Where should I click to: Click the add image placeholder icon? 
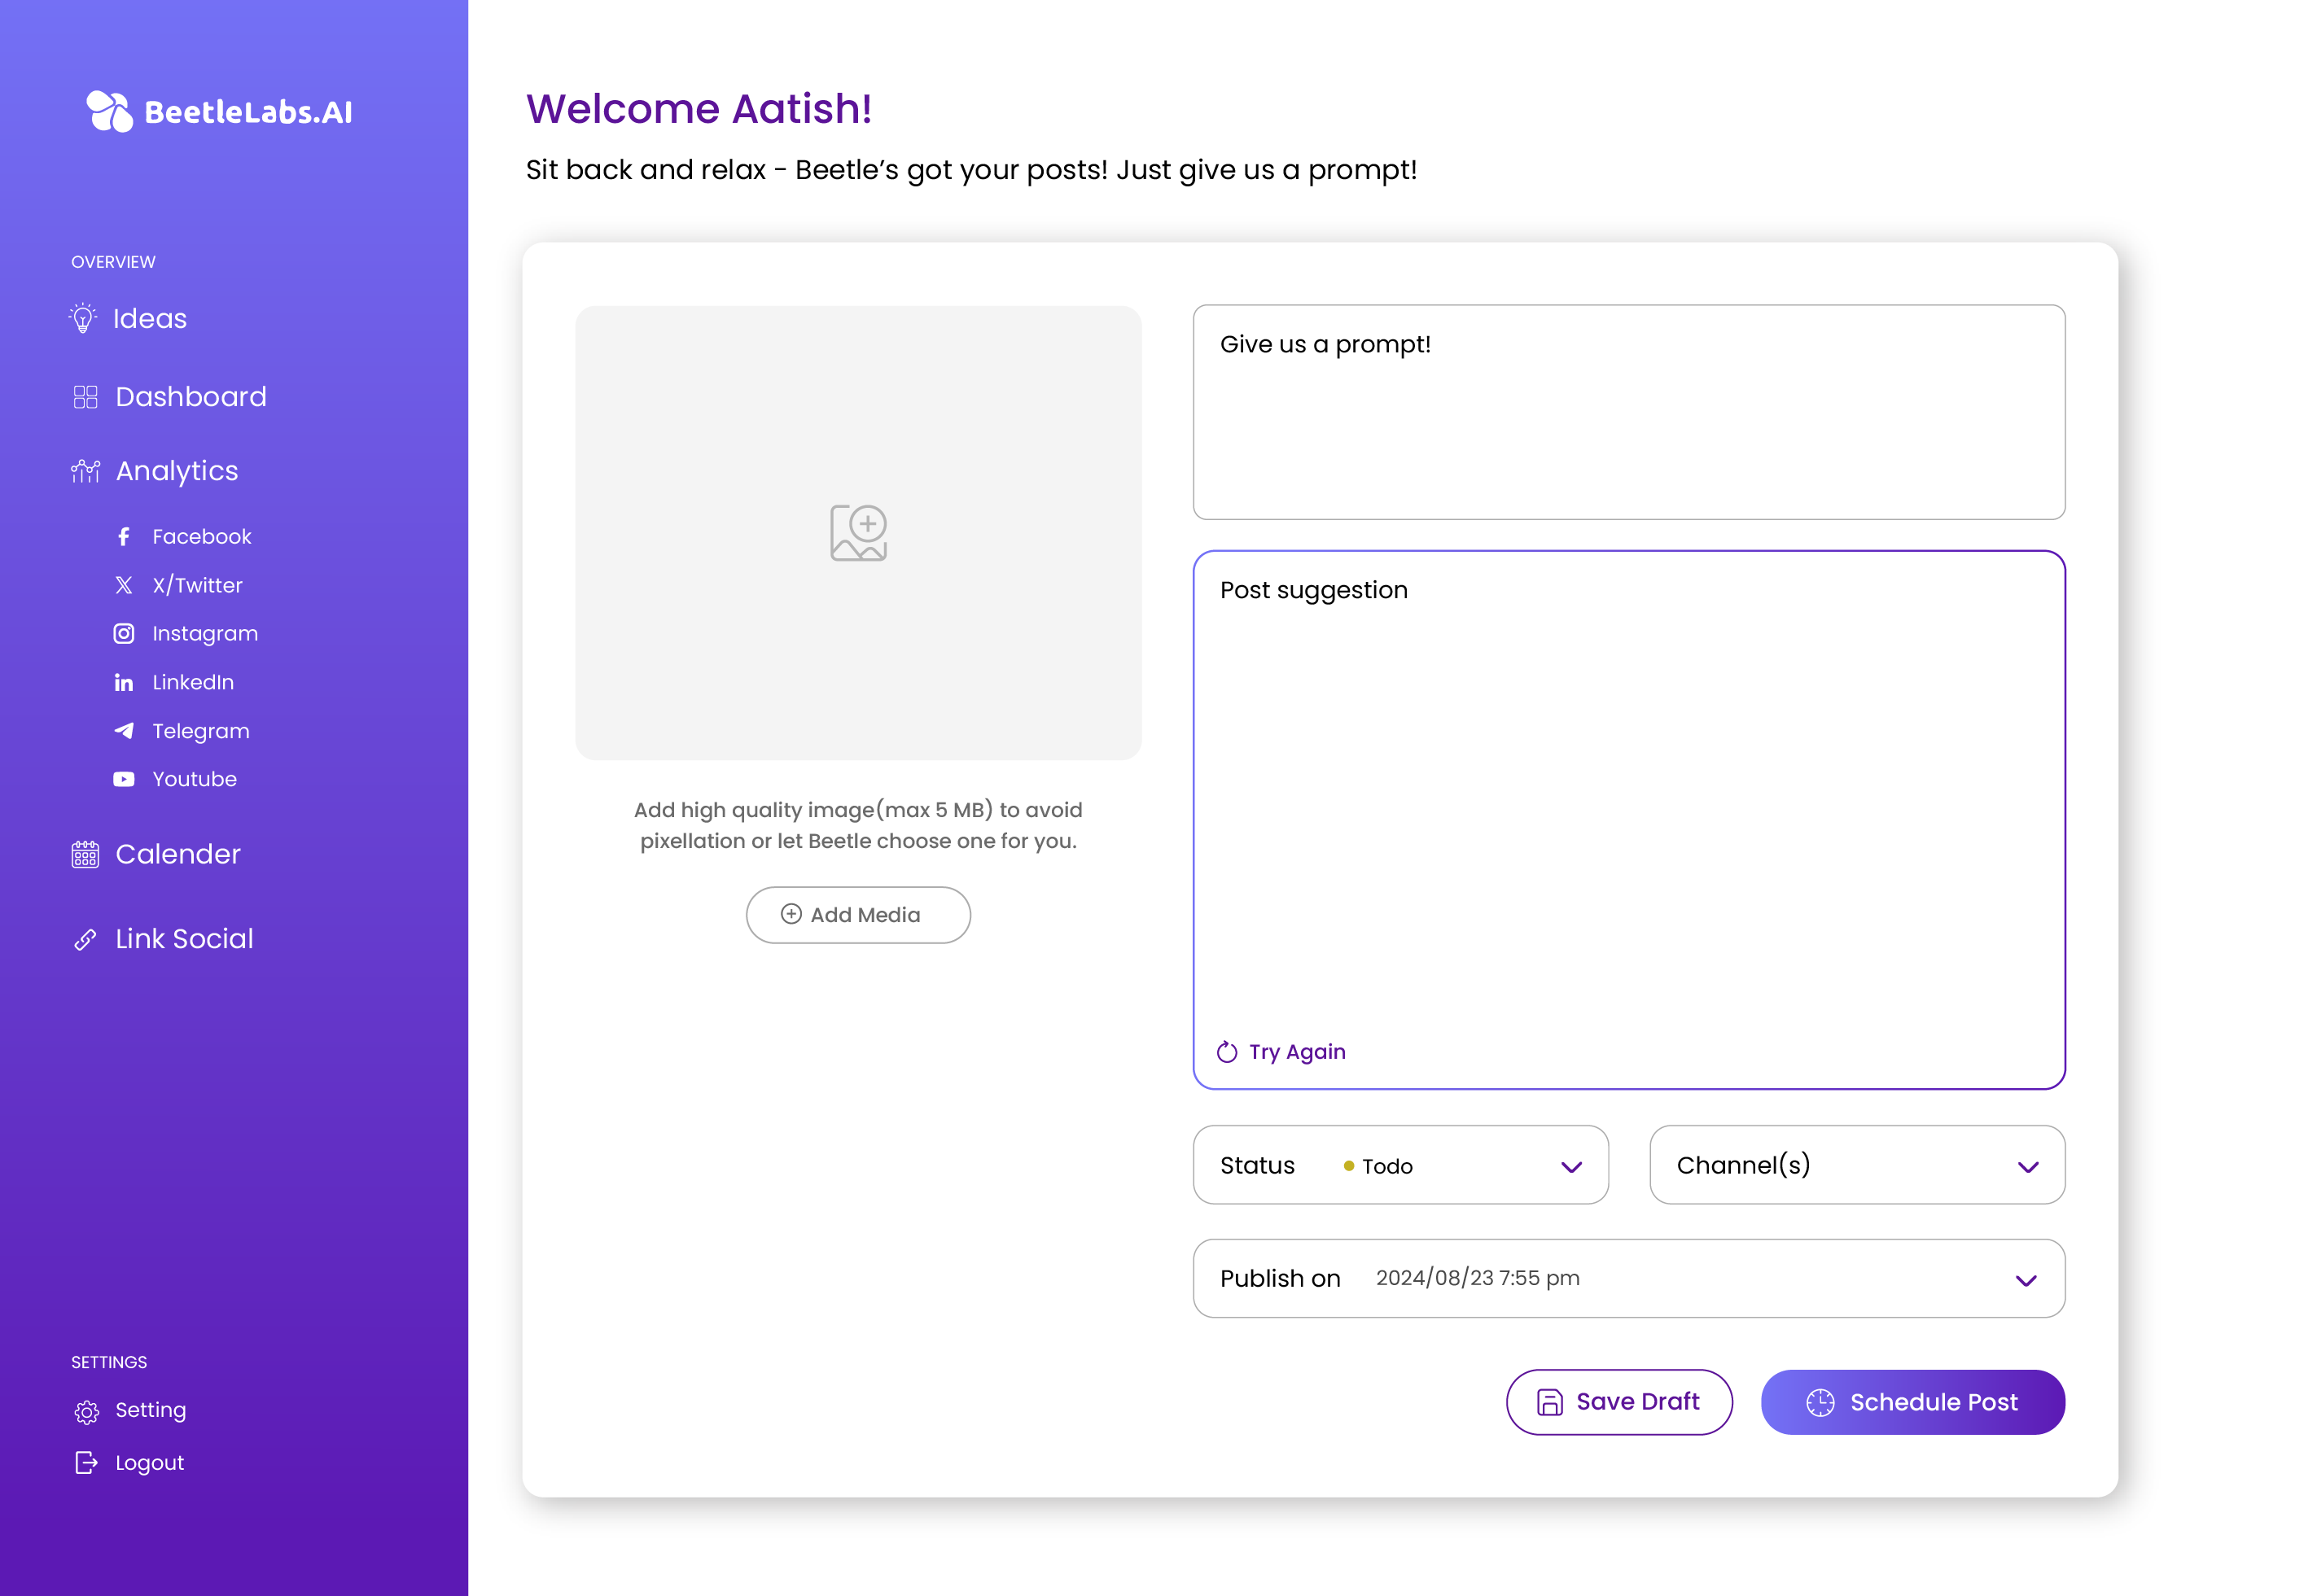tap(858, 533)
